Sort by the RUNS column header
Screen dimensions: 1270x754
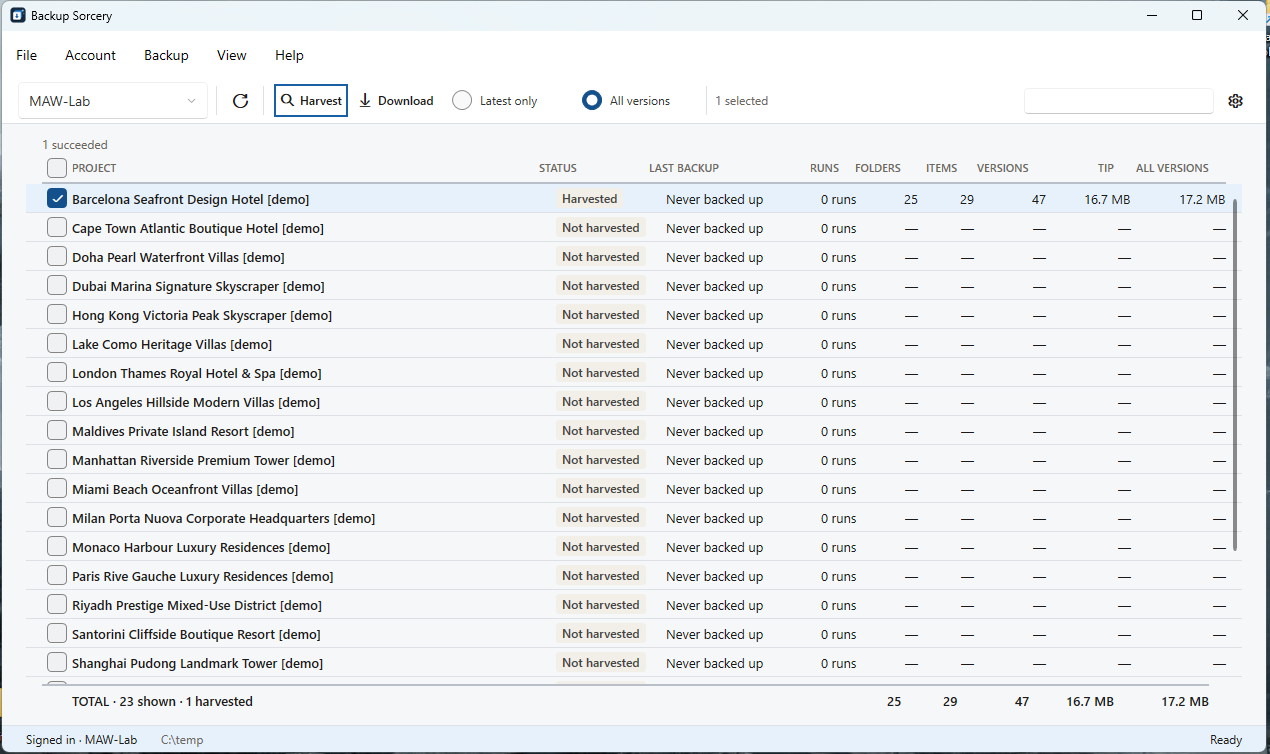(x=825, y=168)
